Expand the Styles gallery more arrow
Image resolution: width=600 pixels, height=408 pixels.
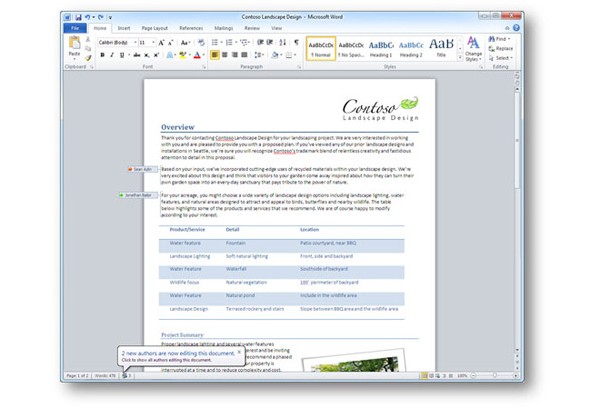coord(460,57)
